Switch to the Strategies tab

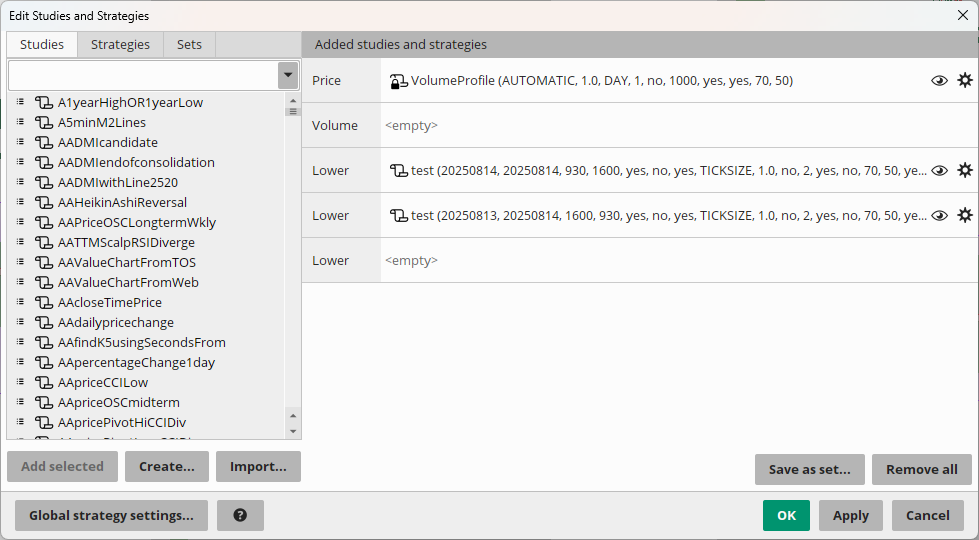tap(120, 45)
